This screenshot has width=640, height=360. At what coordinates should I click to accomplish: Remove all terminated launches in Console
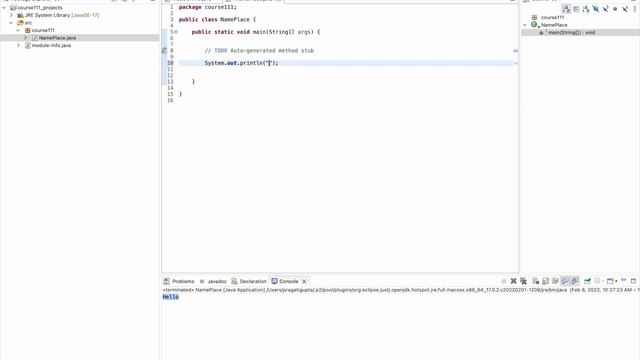pos(523,281)
